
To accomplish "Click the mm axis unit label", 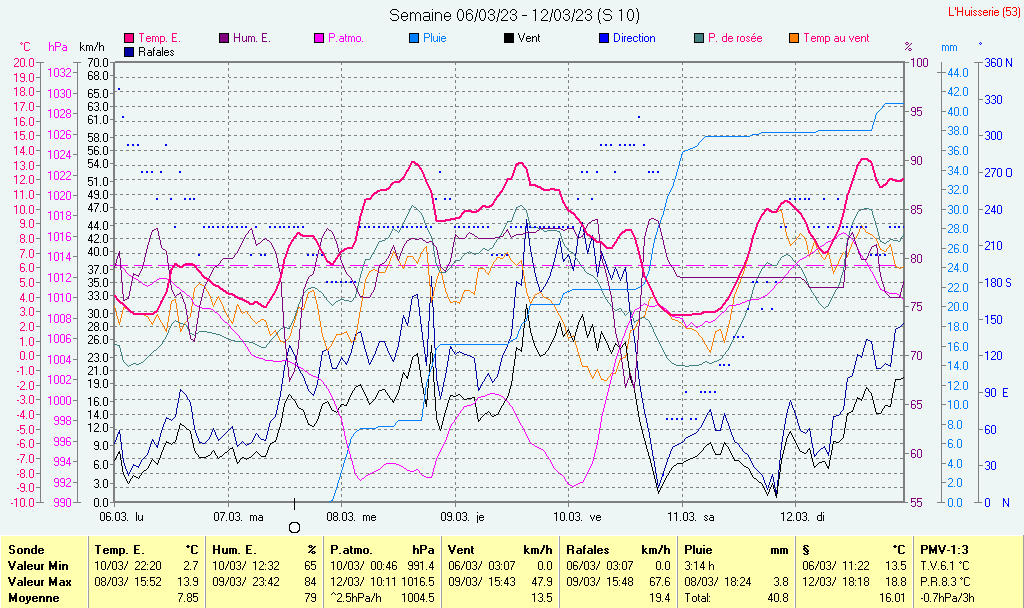I will 949,48.
